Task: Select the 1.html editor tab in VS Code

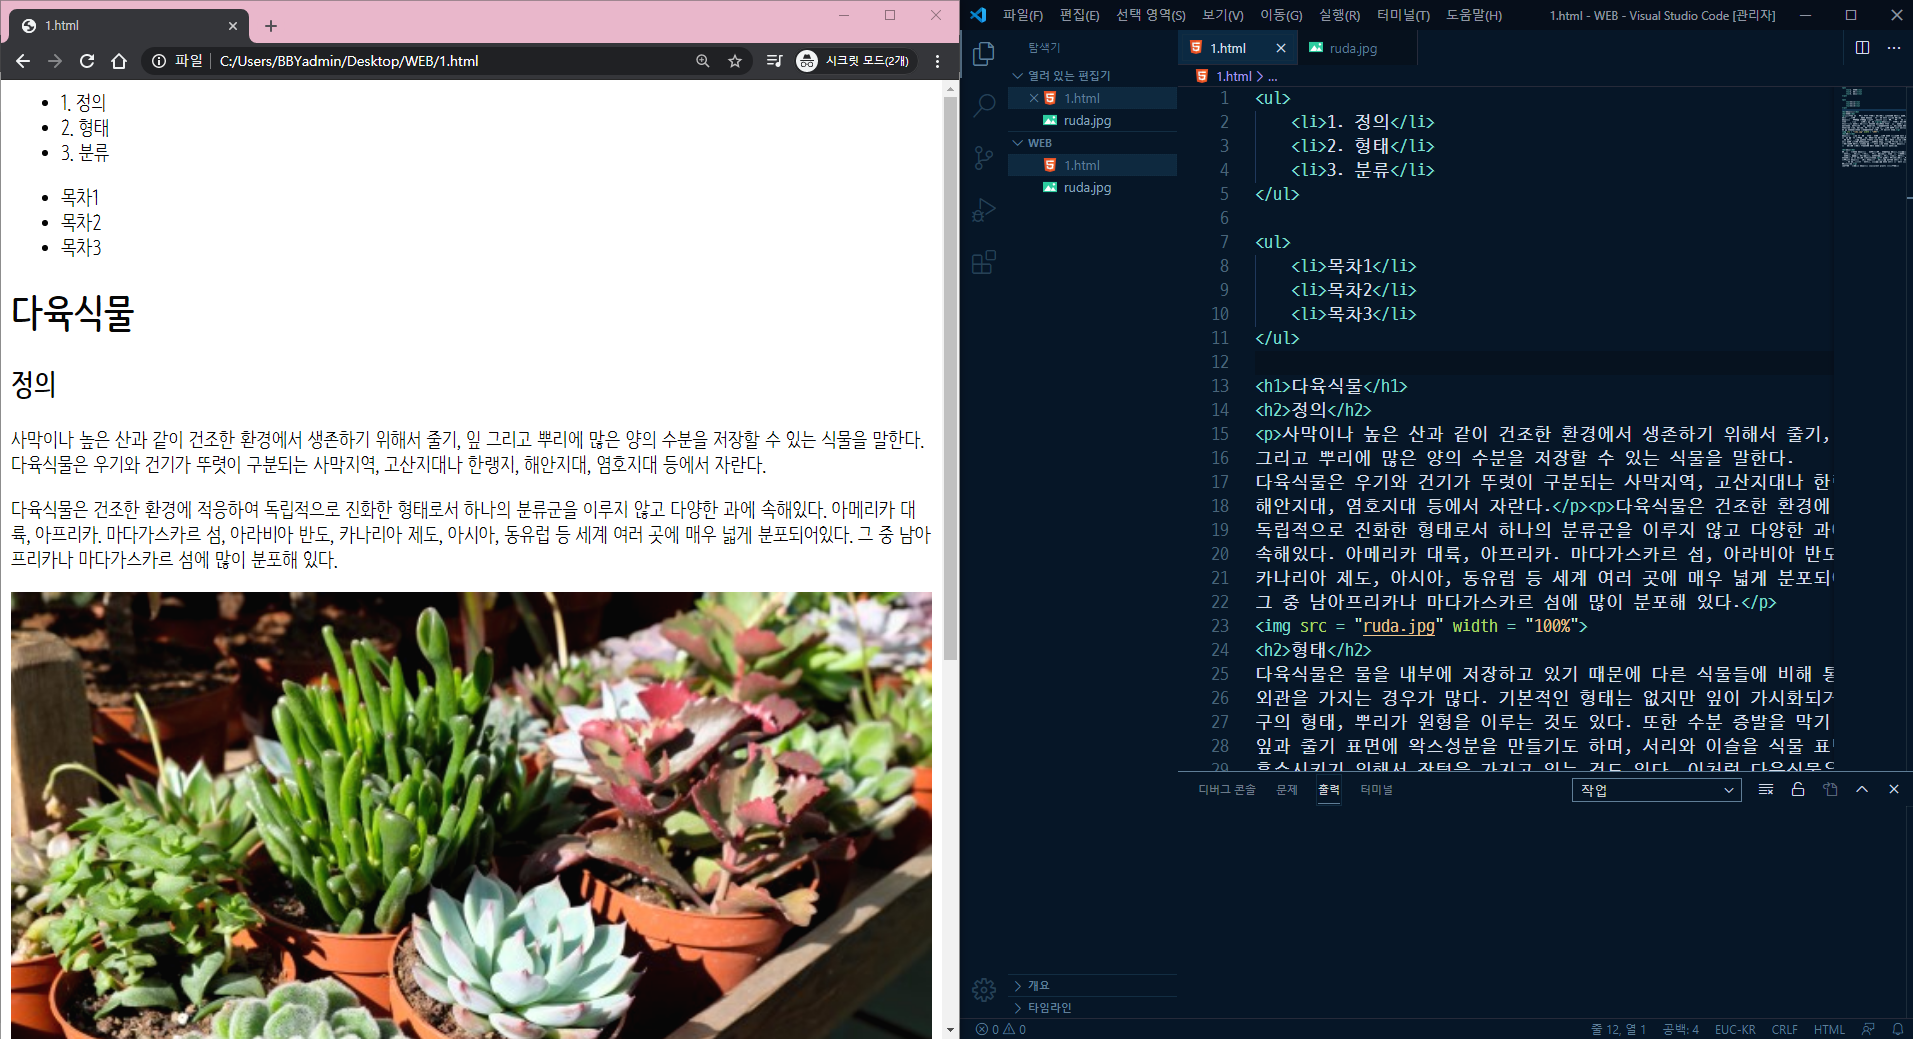Action: (x=1227, y=48)
